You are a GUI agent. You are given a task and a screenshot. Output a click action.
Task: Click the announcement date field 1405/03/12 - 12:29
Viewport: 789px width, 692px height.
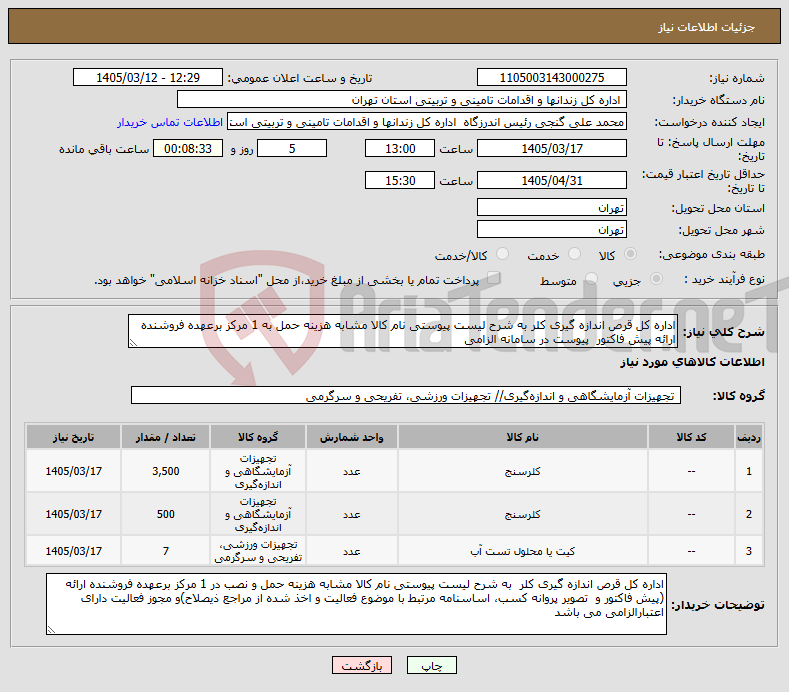[148, 78]
